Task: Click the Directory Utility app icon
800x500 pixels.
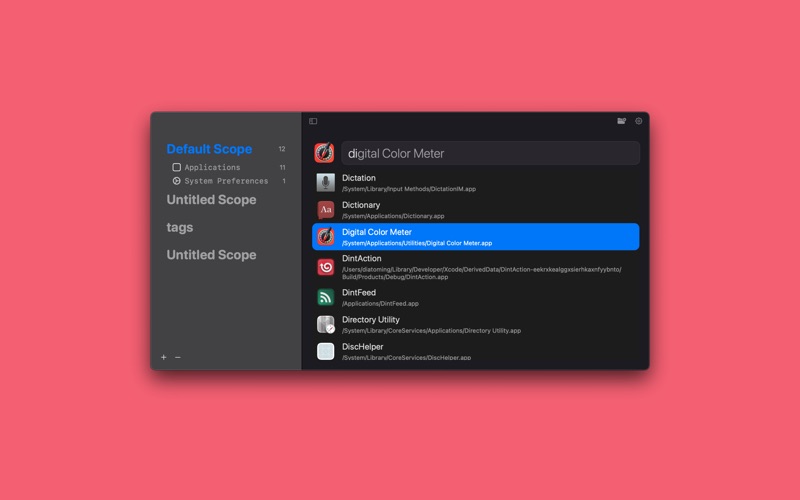Action: click(x=326, y=324)
